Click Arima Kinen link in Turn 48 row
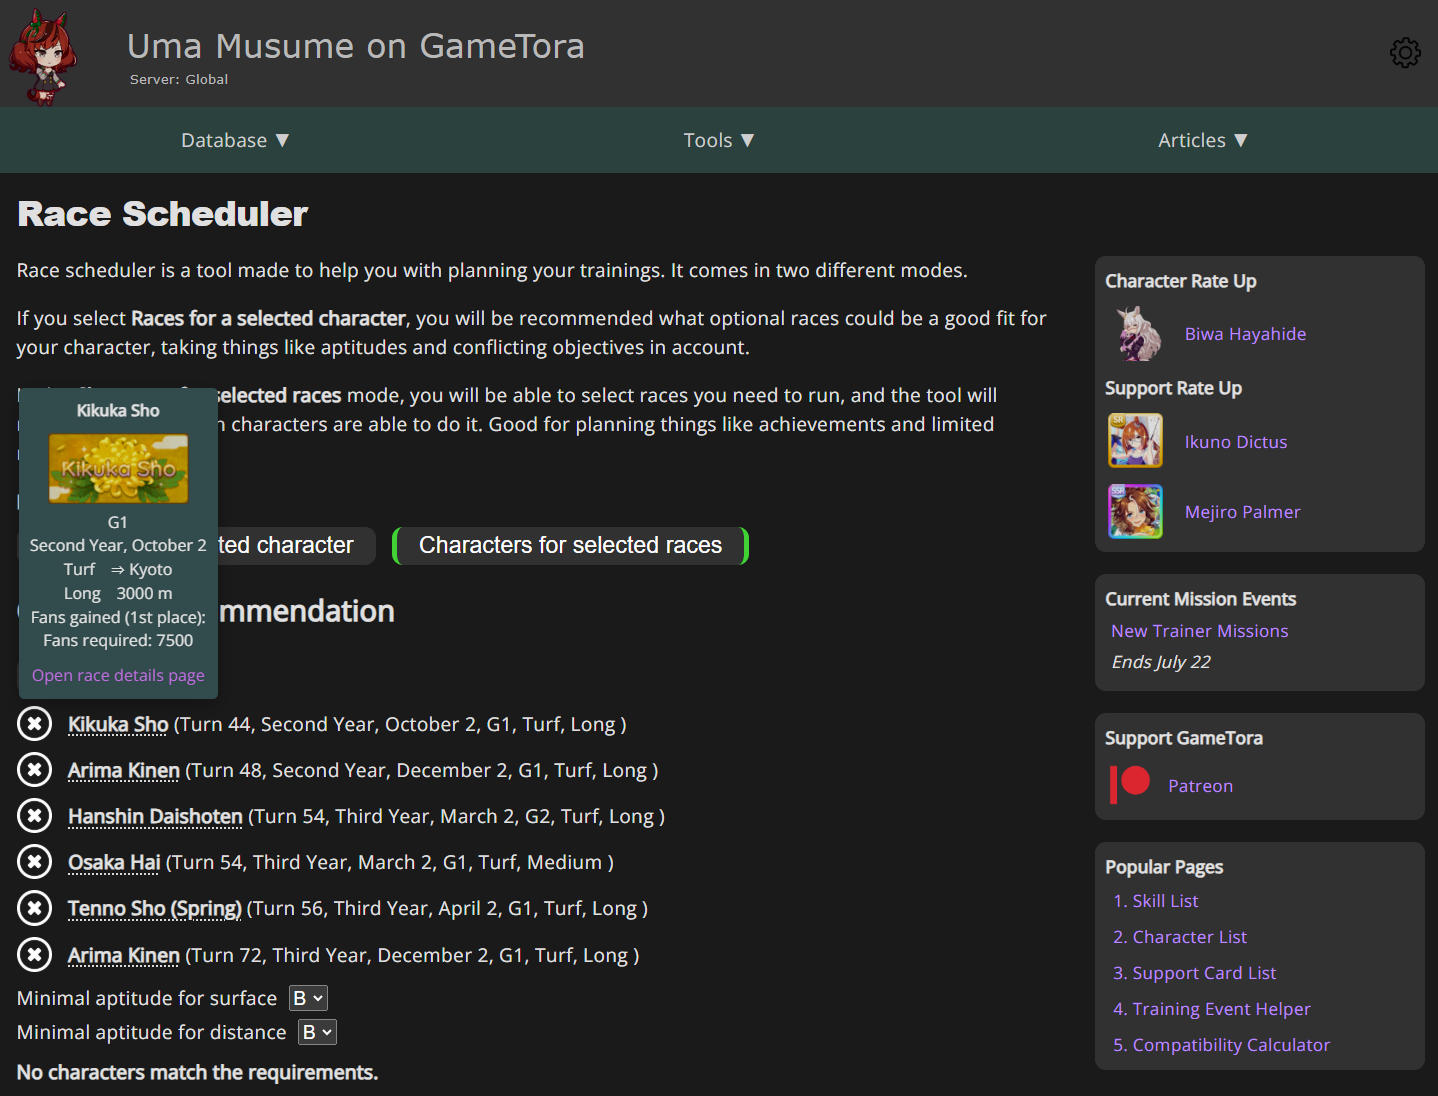 pyautogui.click(x=124, y=770)
